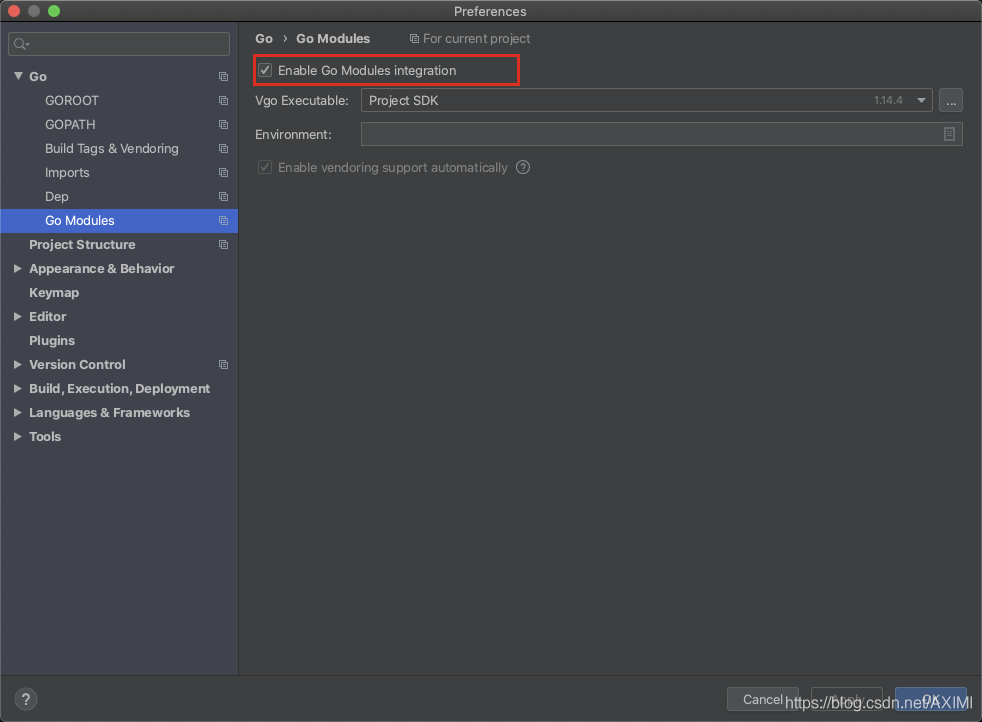Expand the Editor section
The height and width of the screenshot is (722, 982).
click(17, 316)
